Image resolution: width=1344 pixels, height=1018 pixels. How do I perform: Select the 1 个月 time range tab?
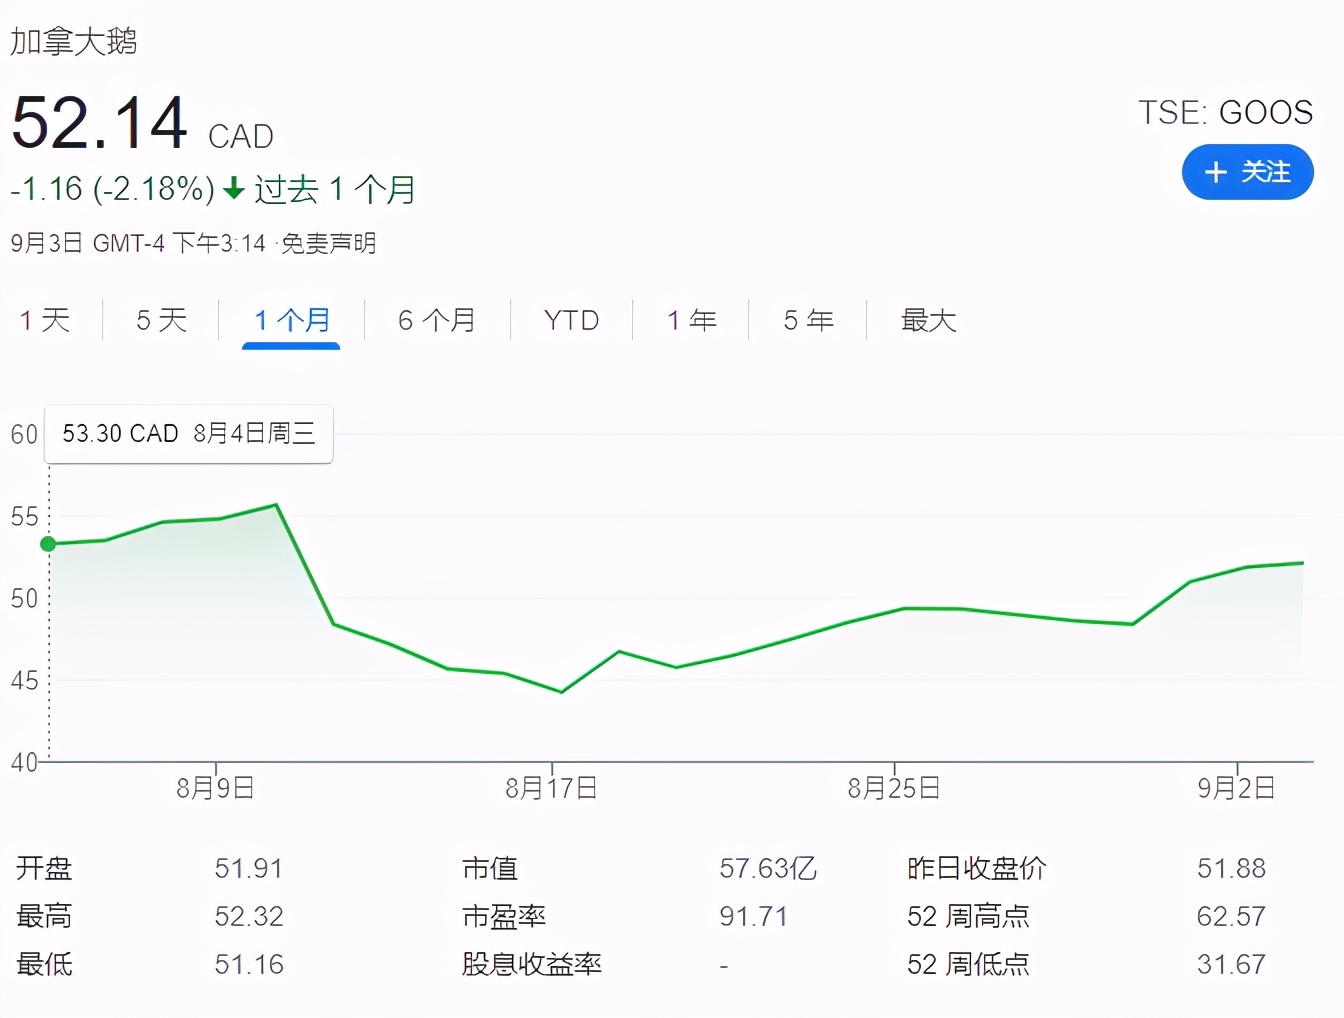pos(291,320)
